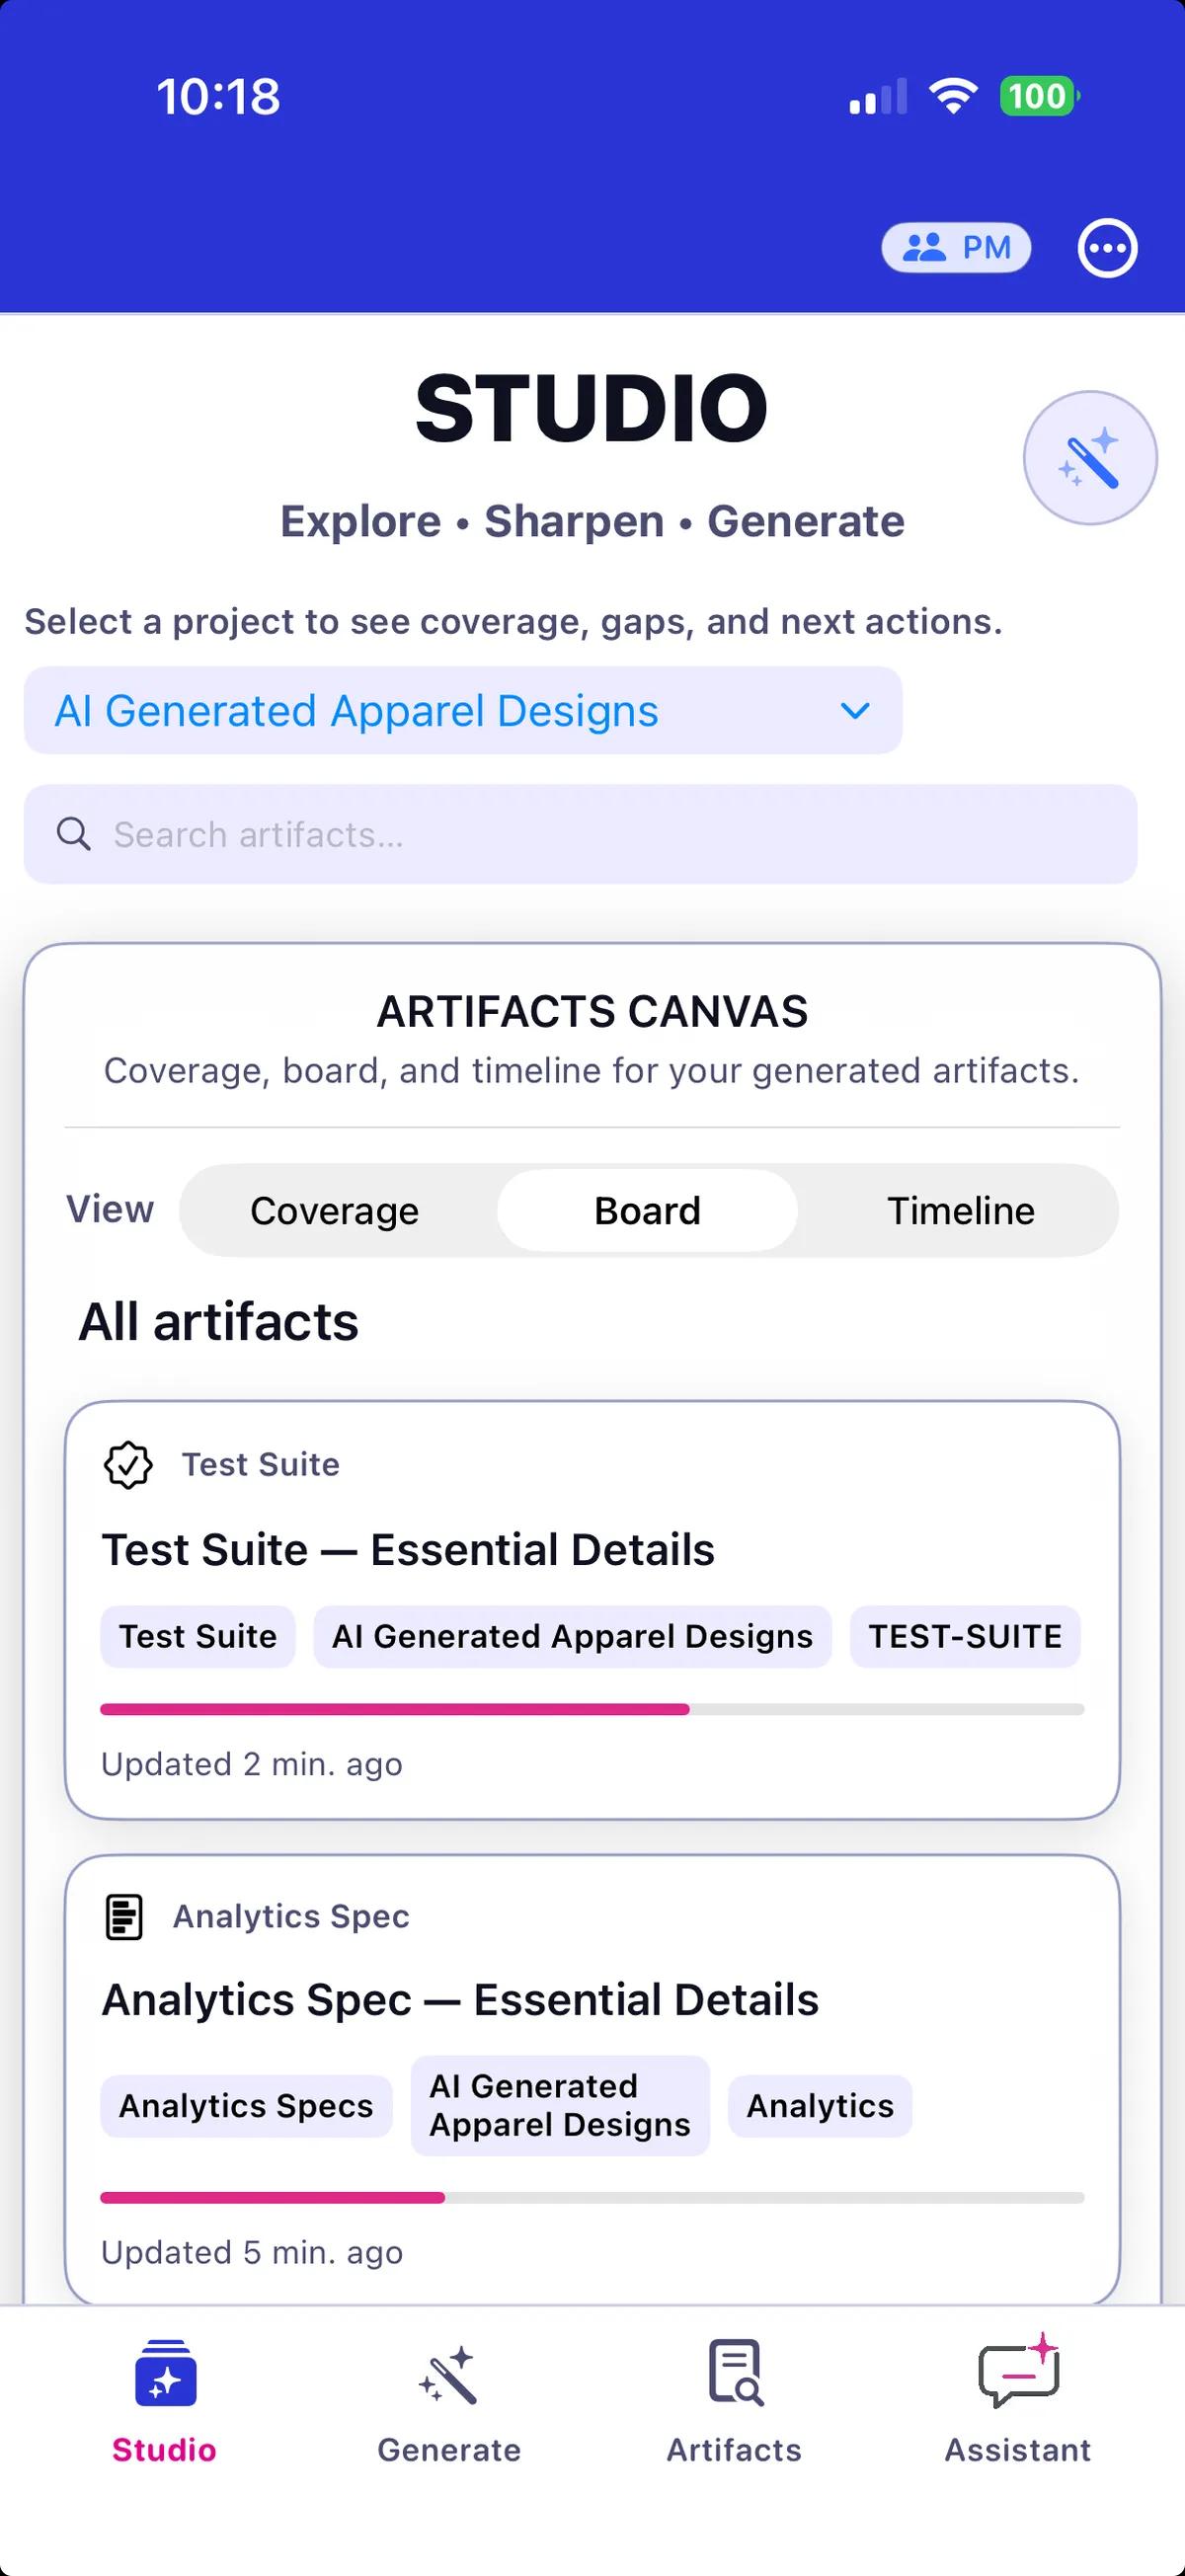
Task: Tap the PM team role badge
Action: click(956, 247)
